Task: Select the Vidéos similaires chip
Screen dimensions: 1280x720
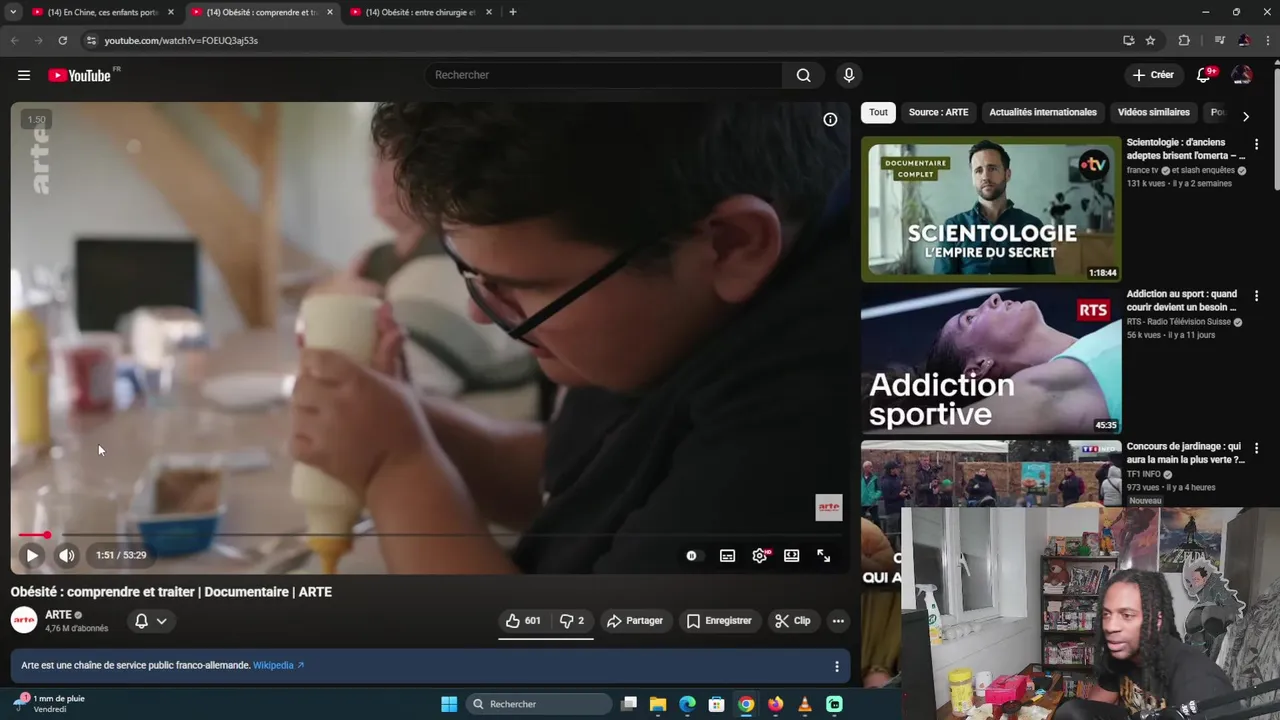Action: pyautogui.click(x=1153, y=112)
